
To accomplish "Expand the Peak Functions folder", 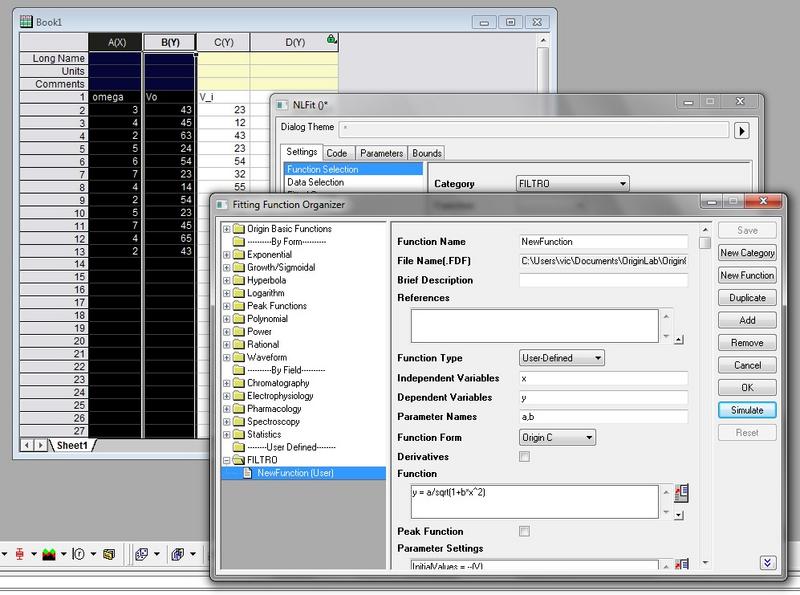I will pos(227,306).
